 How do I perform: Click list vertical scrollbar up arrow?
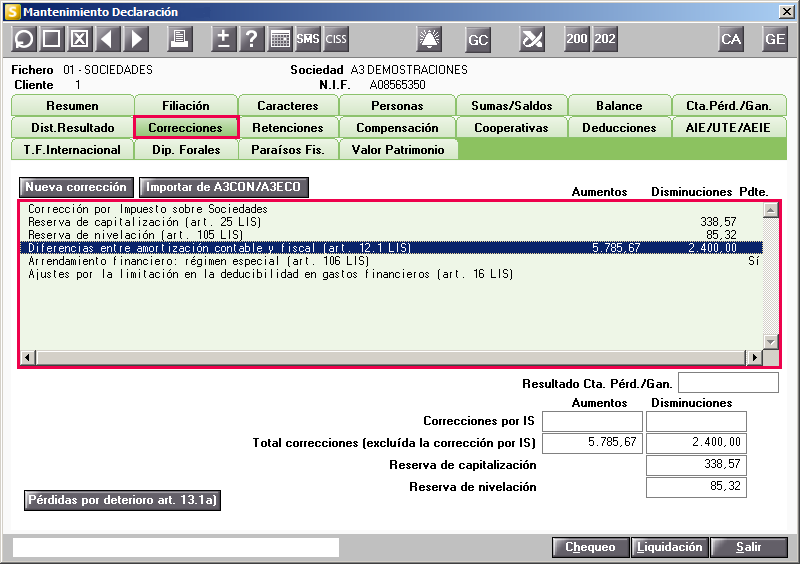tap(770, 210)
